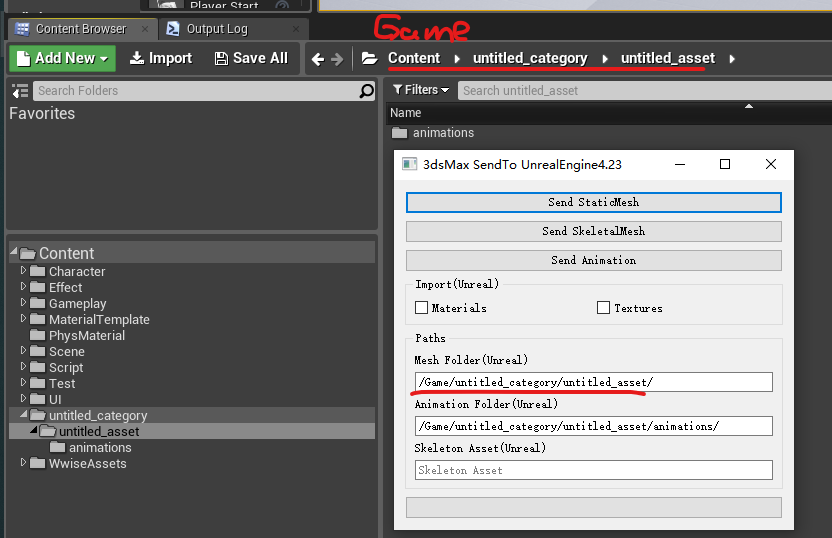The image size is (832, 538).
Task: Close the 3dsMax SendTo window
Action: coord(771,164)
